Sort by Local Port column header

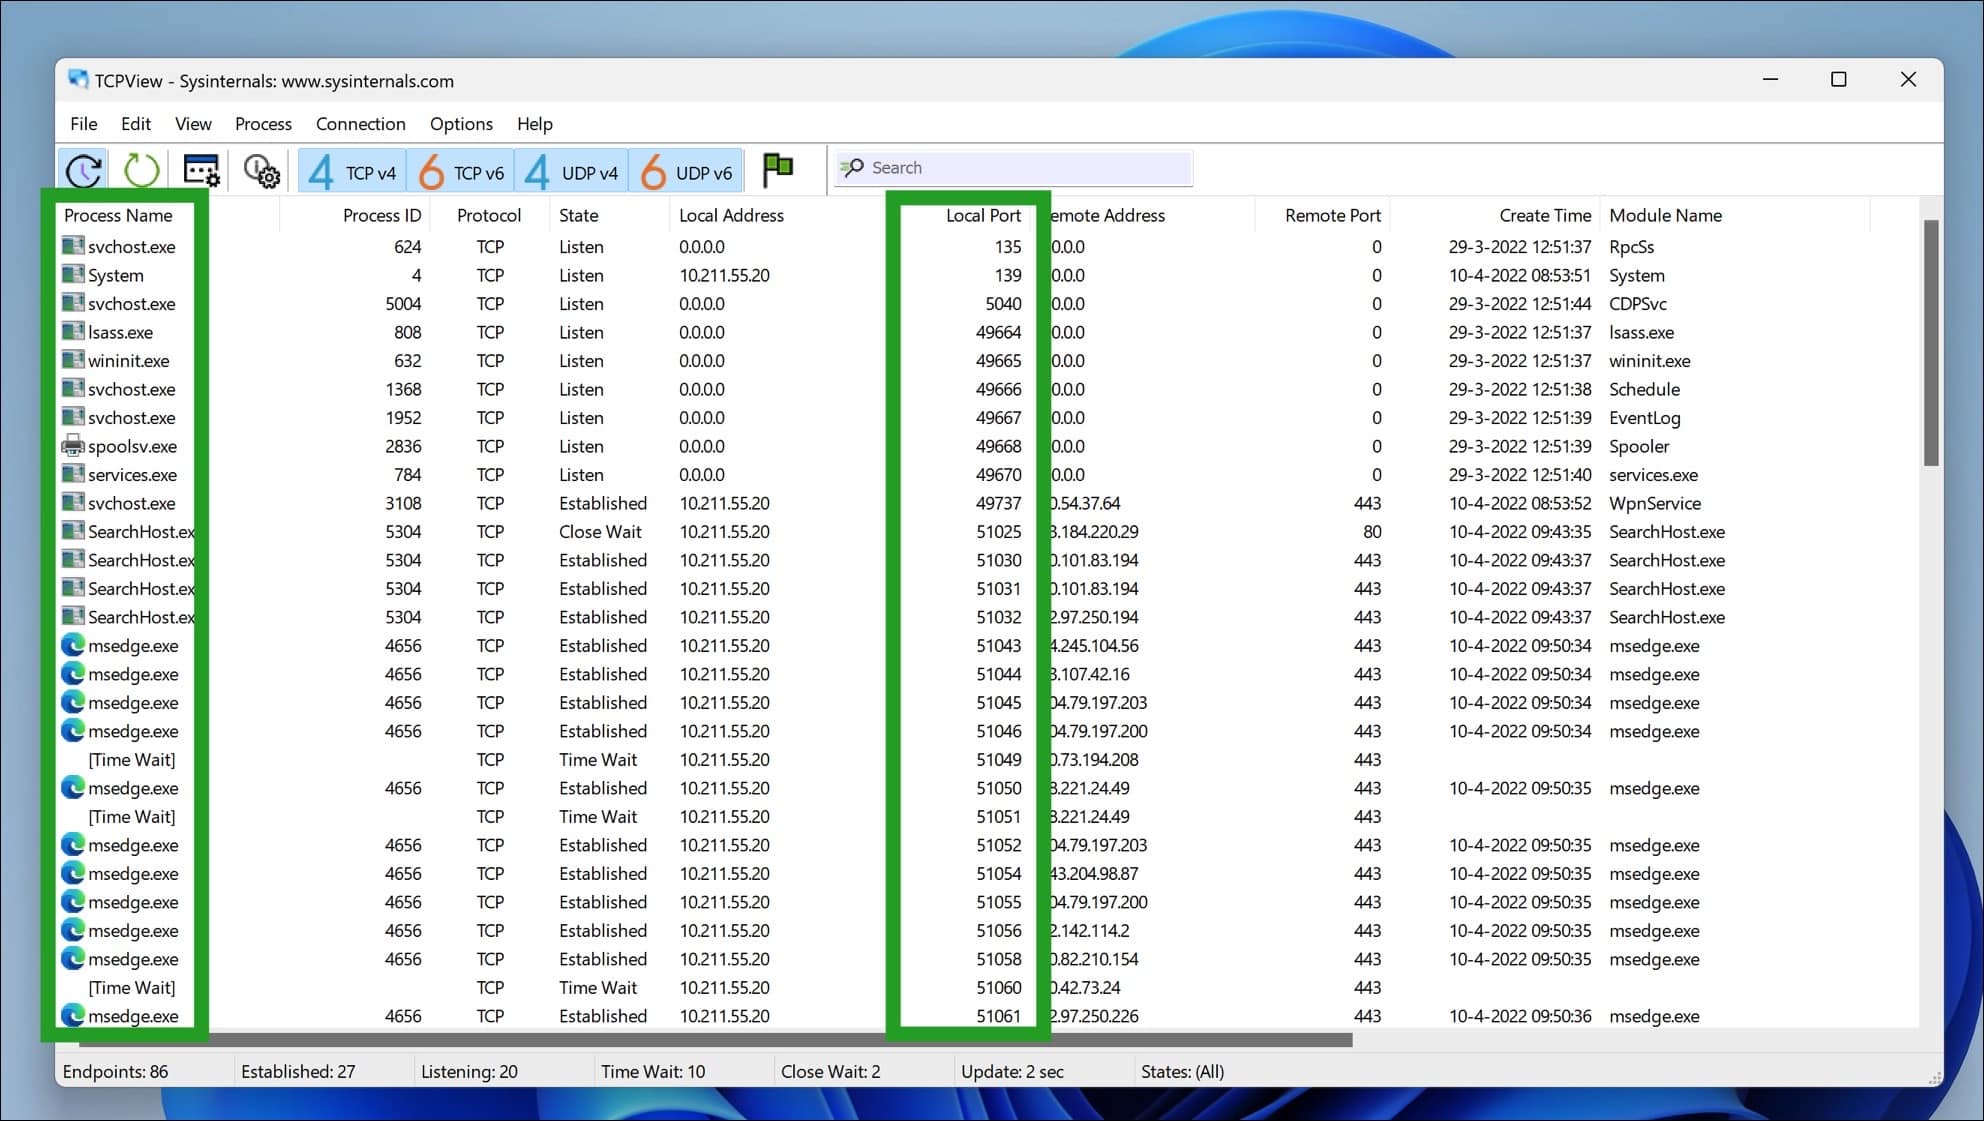click(983, 215)
